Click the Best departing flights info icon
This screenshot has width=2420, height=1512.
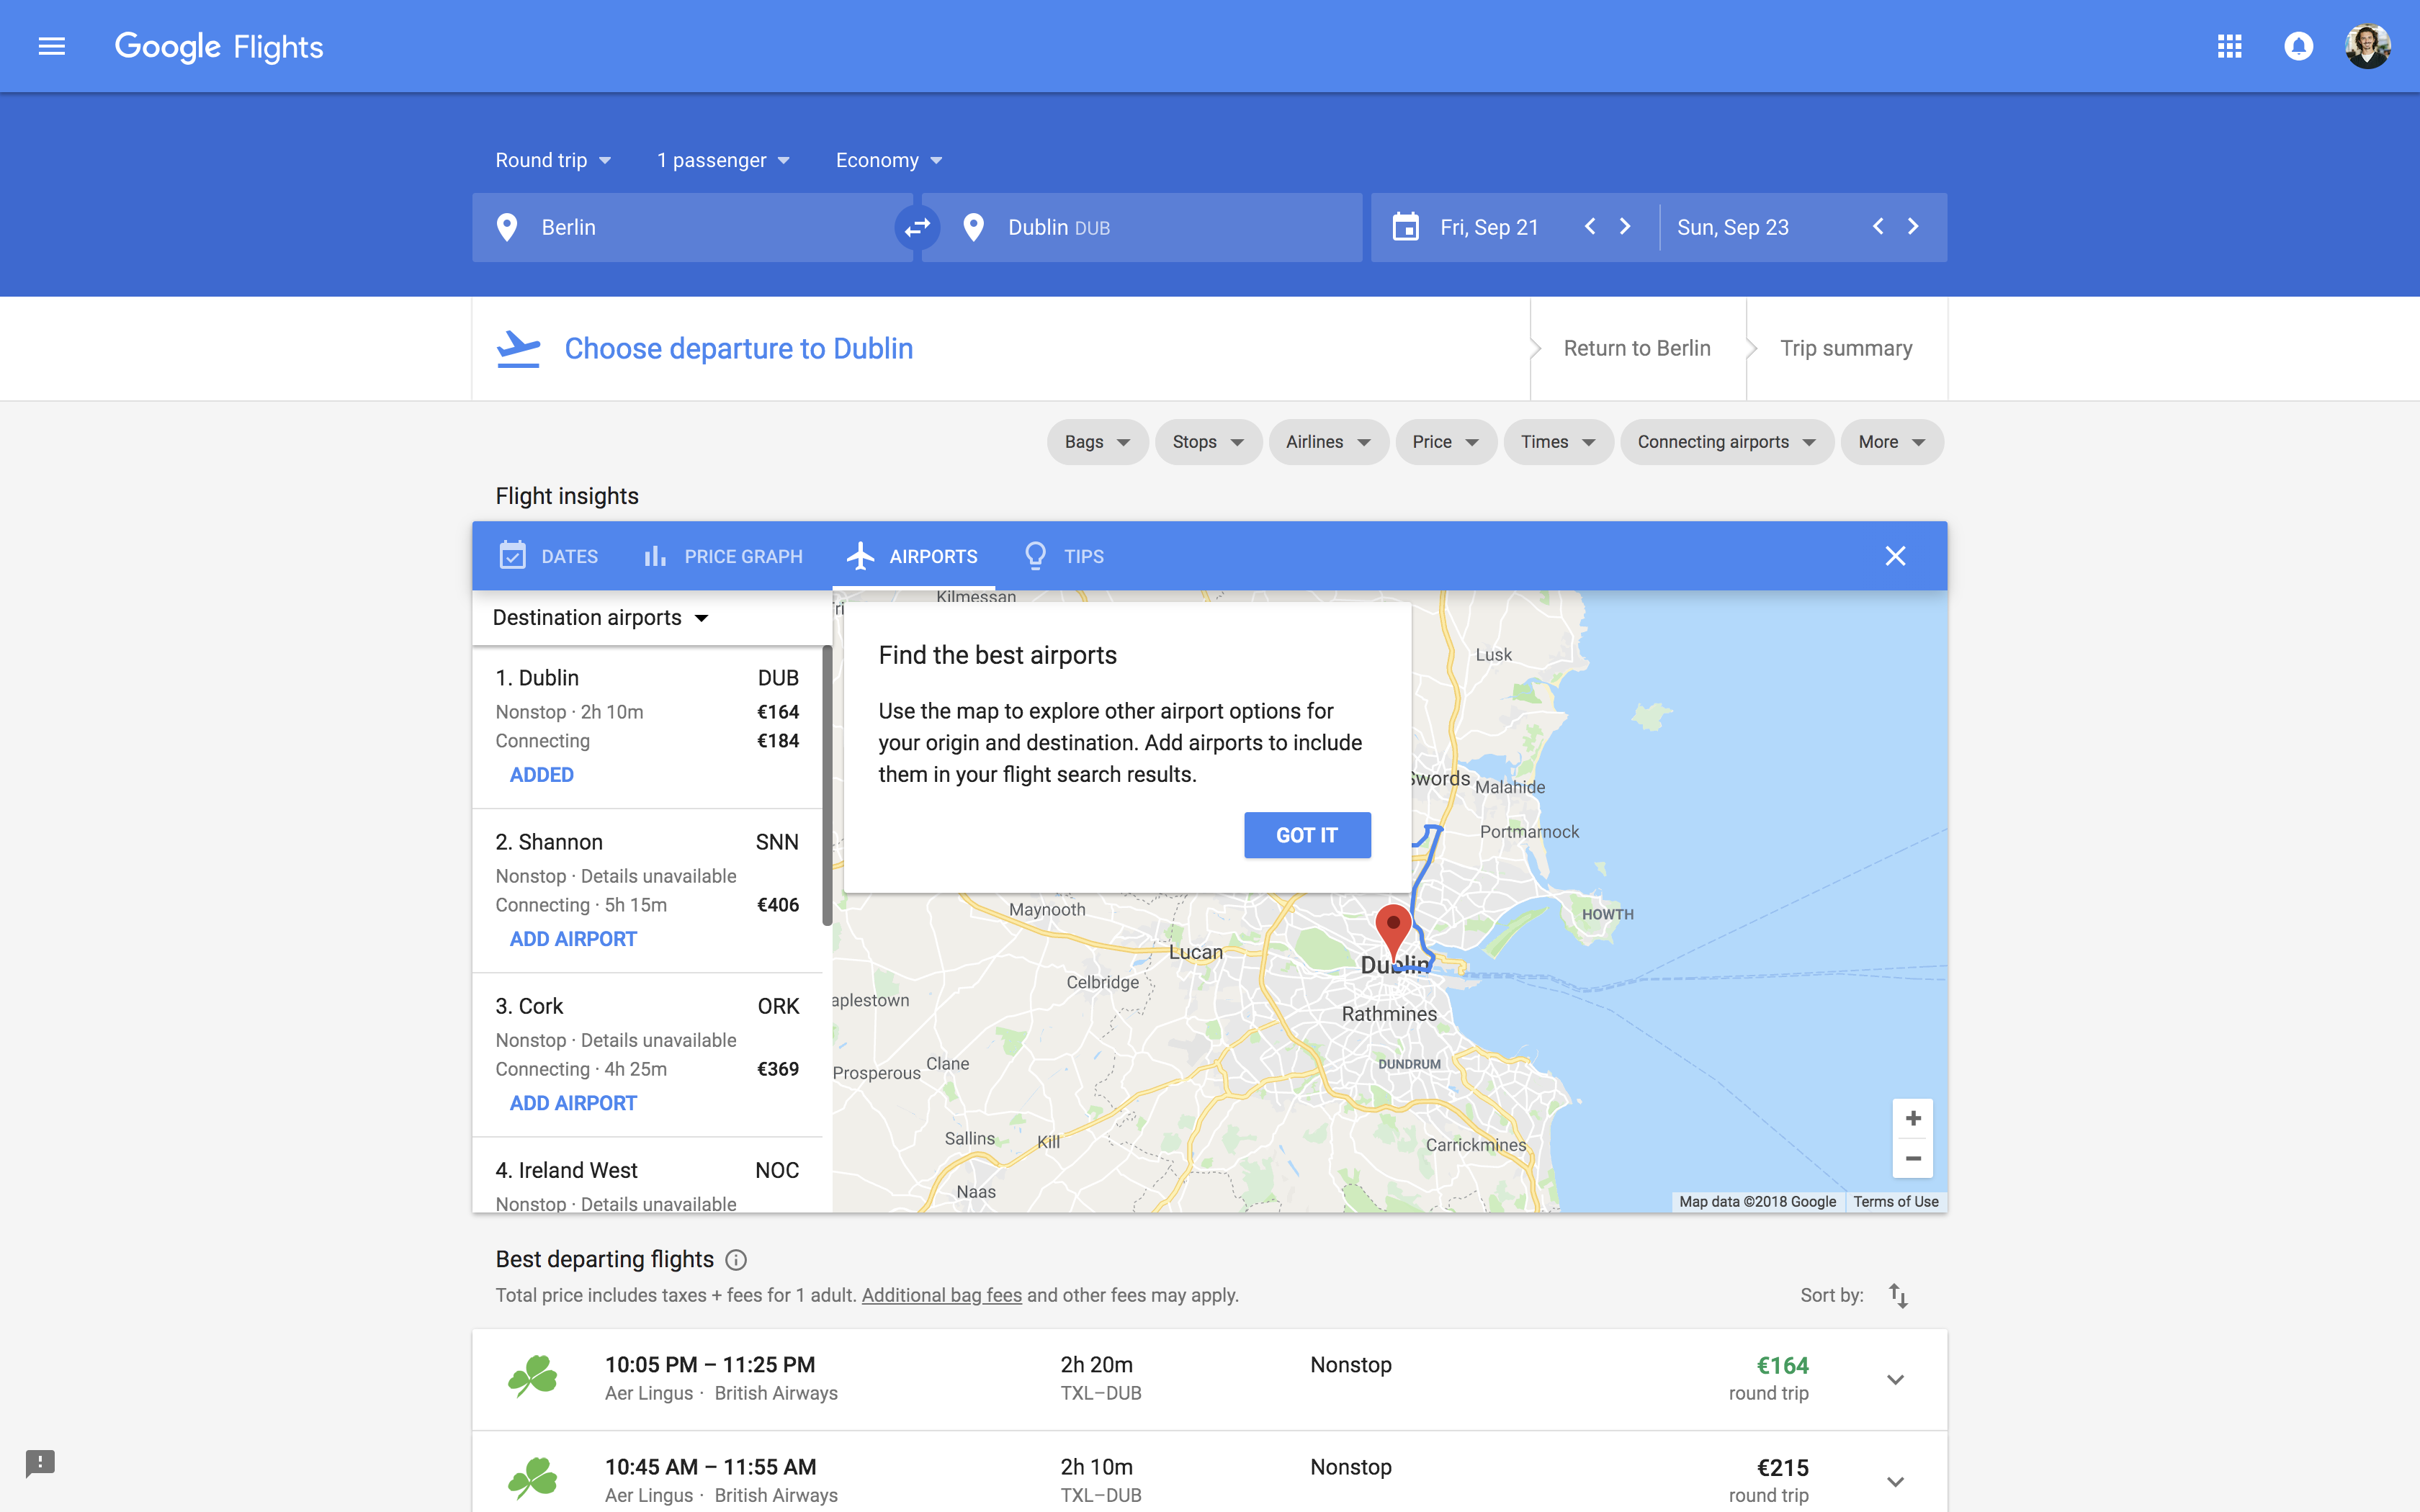737,1259
